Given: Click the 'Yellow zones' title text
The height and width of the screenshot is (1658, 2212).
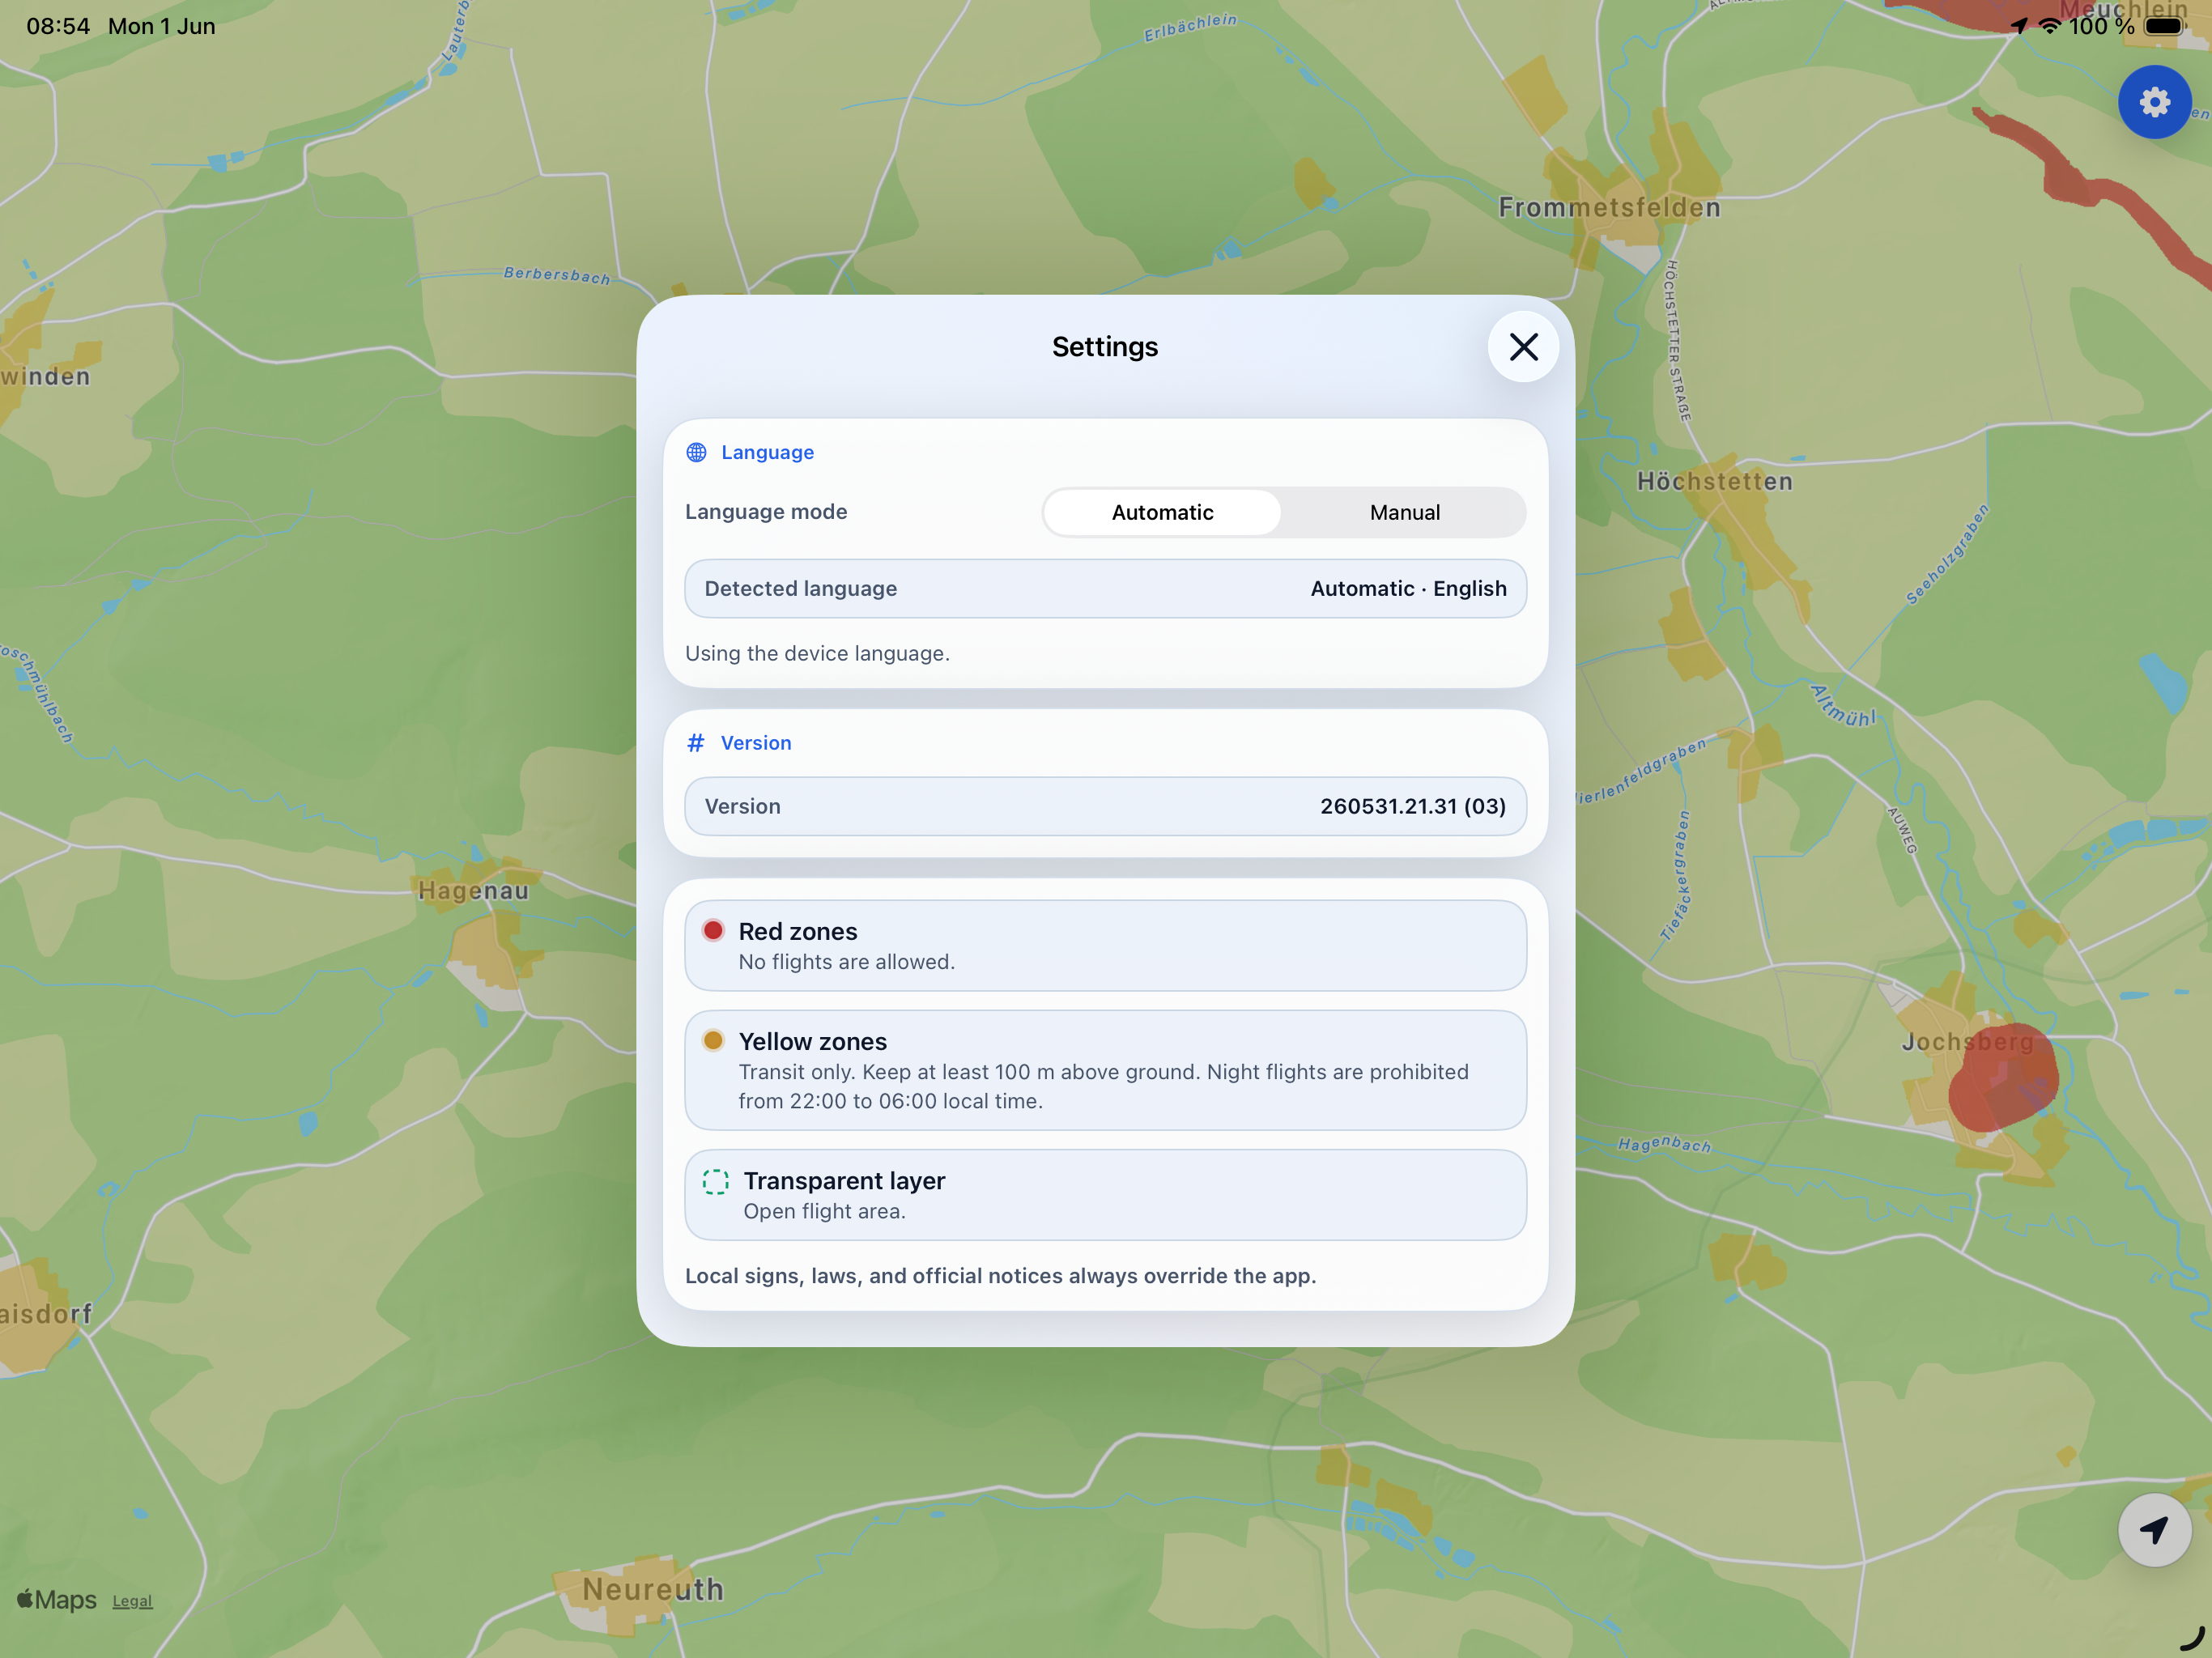Looking at the screenshot, I should (812, 1041).
